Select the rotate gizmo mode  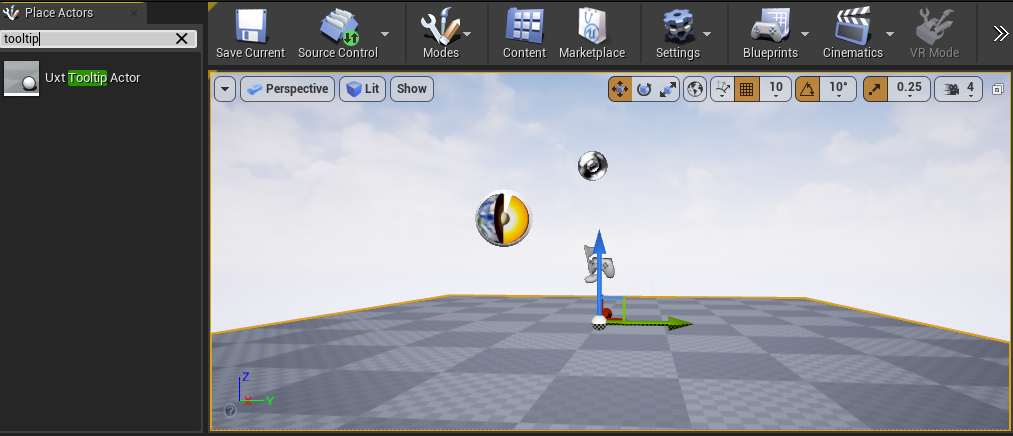coord(644,89)
